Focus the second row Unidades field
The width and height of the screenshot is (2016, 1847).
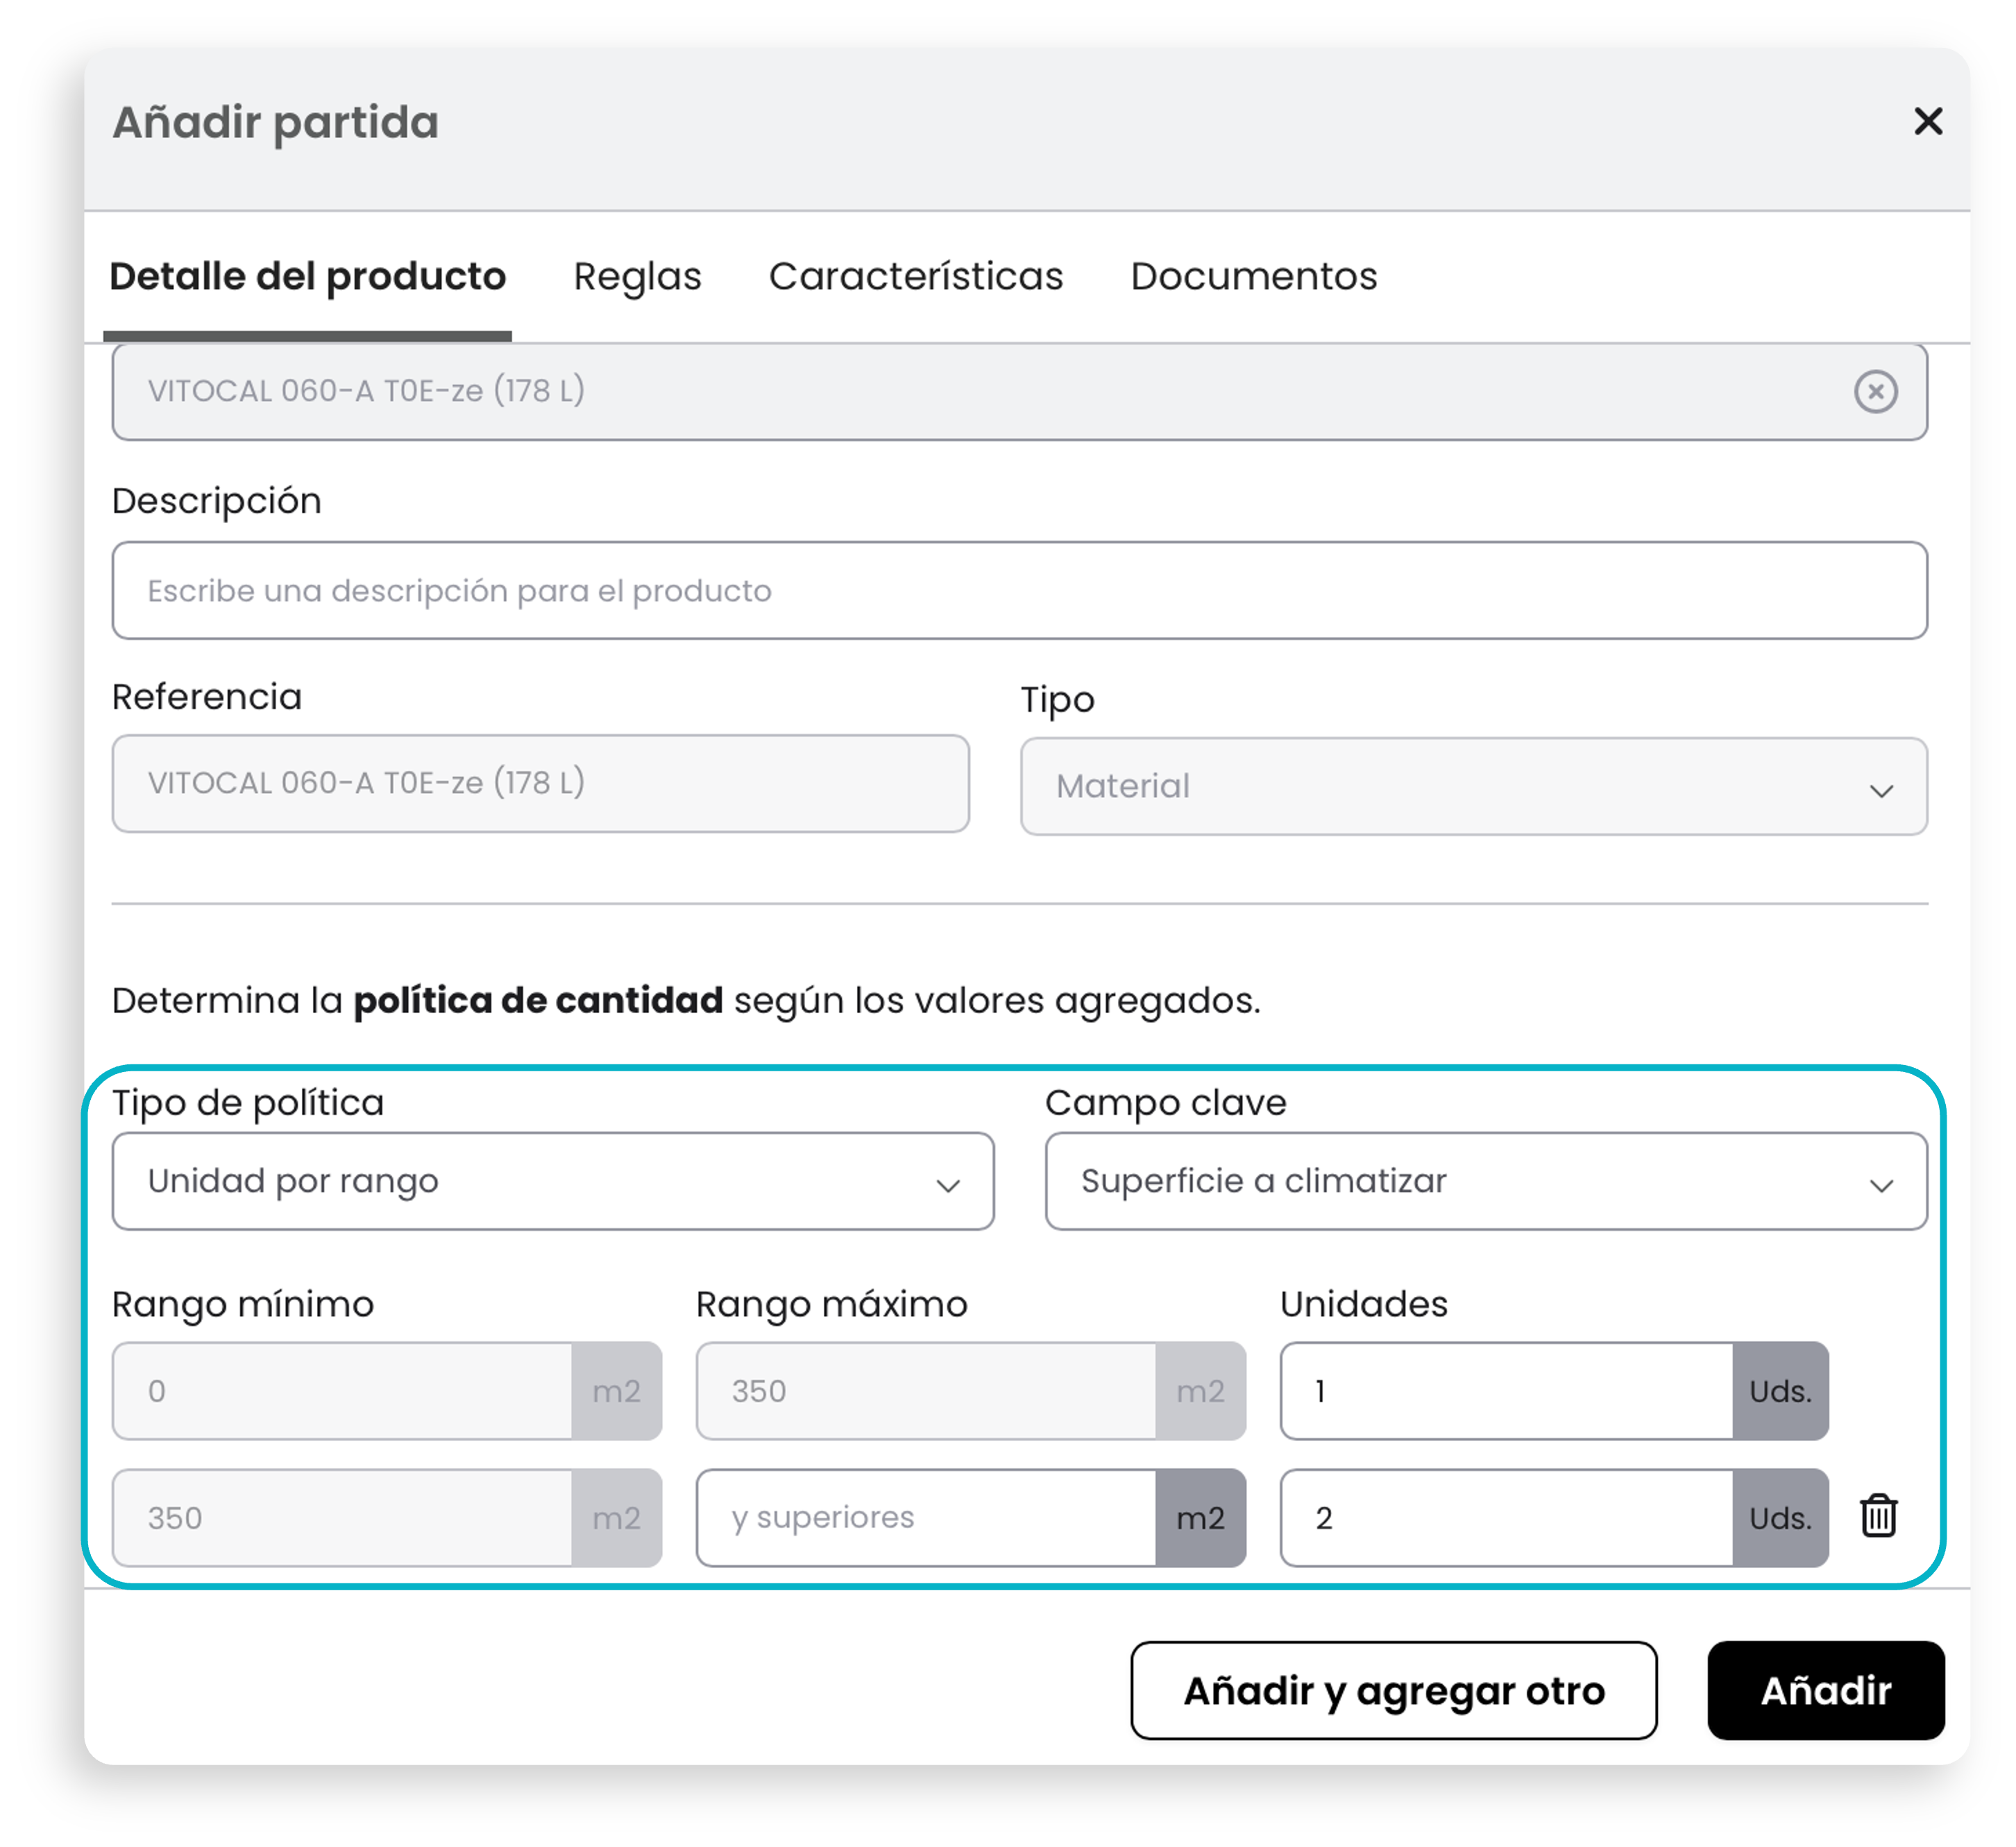(1506, 1517)
